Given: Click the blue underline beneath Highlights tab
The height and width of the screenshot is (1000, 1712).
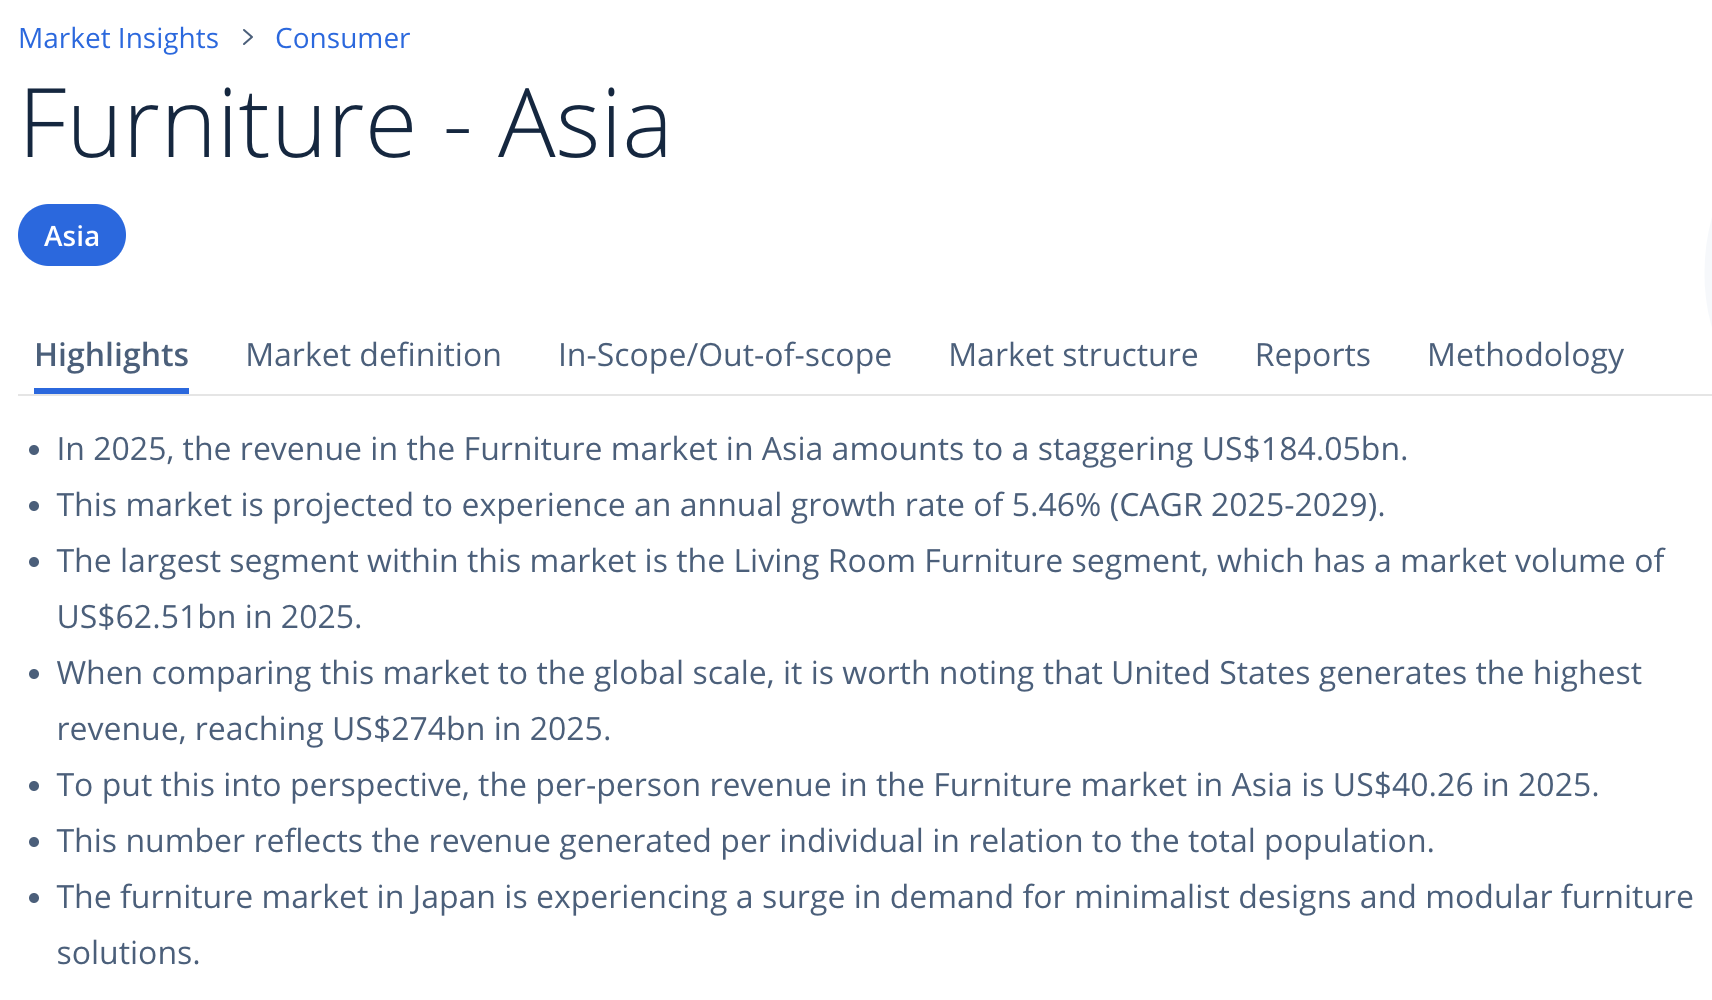Looking at the screenshot, I should point(111,390).
